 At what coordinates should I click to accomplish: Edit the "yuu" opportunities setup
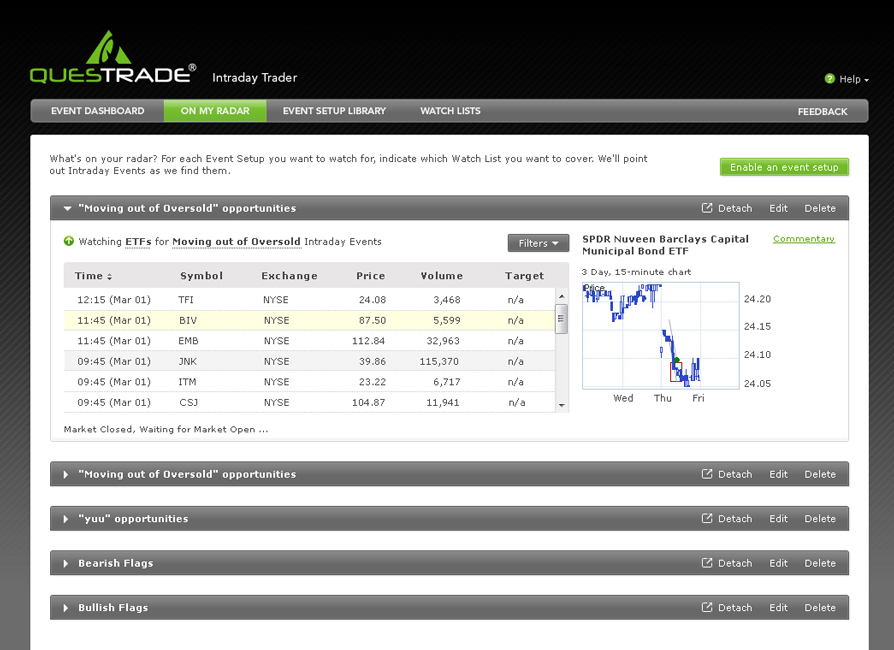coord(778,518)
